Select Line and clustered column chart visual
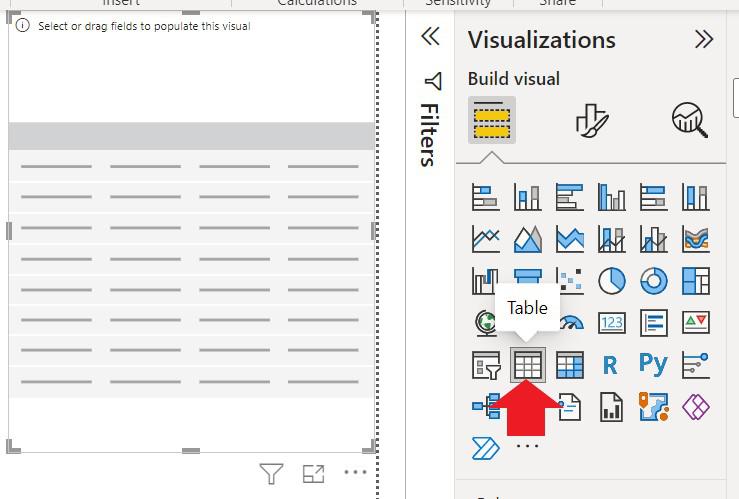The image size is (739, 499). pyautogui.click(x=653, y=238)
